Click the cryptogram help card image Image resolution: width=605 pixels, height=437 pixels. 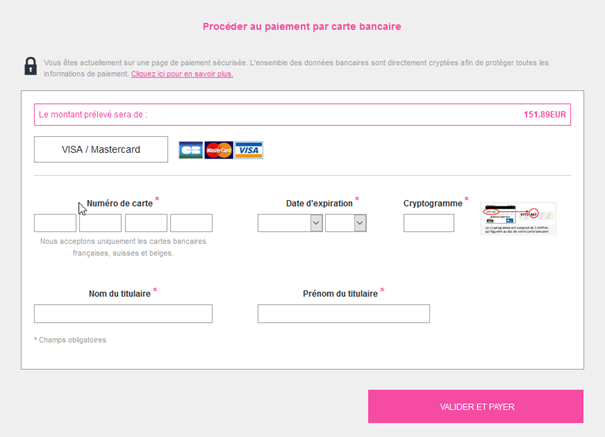tap(518, 219)
